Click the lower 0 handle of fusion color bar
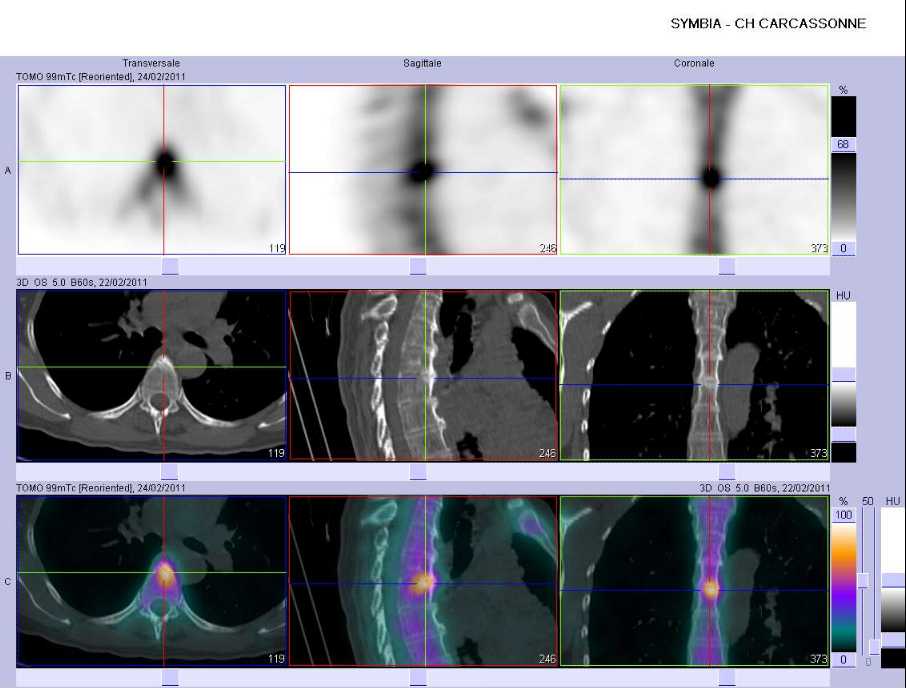Viewport: 906px width, 688px height. [x=844, y=659]
